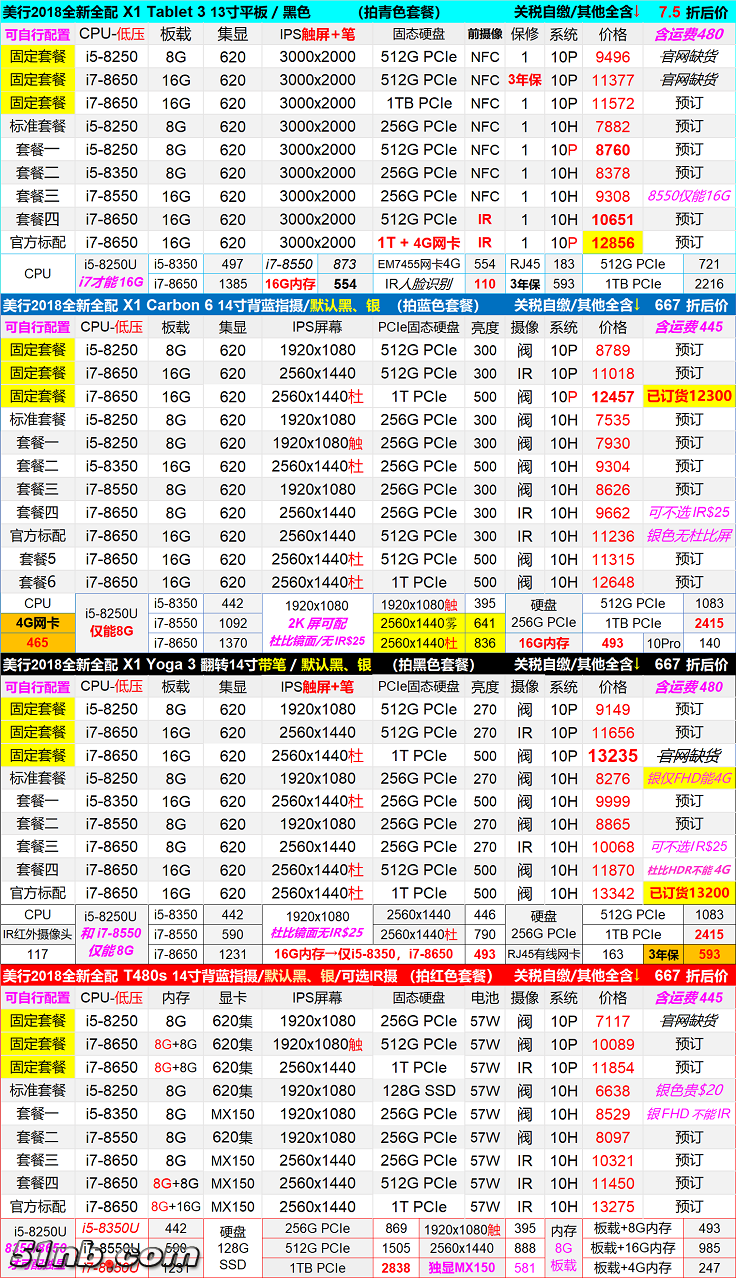Select the red price 10651
Image resolution: width=736 pixels, height=1278 pixels.
point(613,220)
